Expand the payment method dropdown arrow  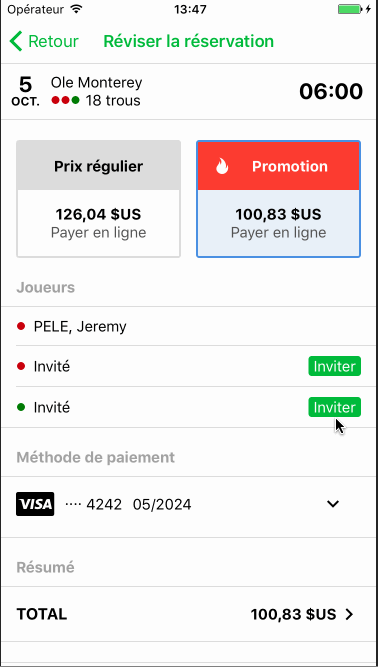coord(333,504)
